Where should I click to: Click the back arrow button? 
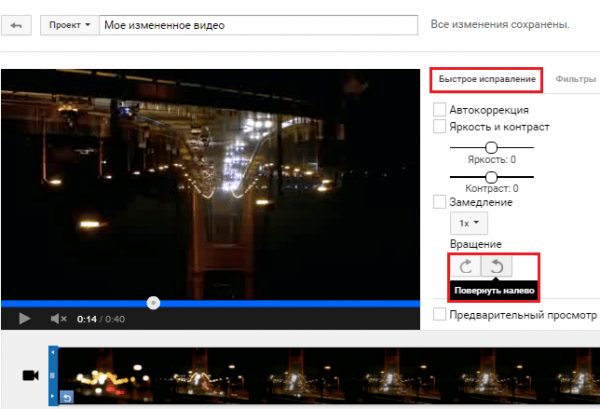[16, 25]
